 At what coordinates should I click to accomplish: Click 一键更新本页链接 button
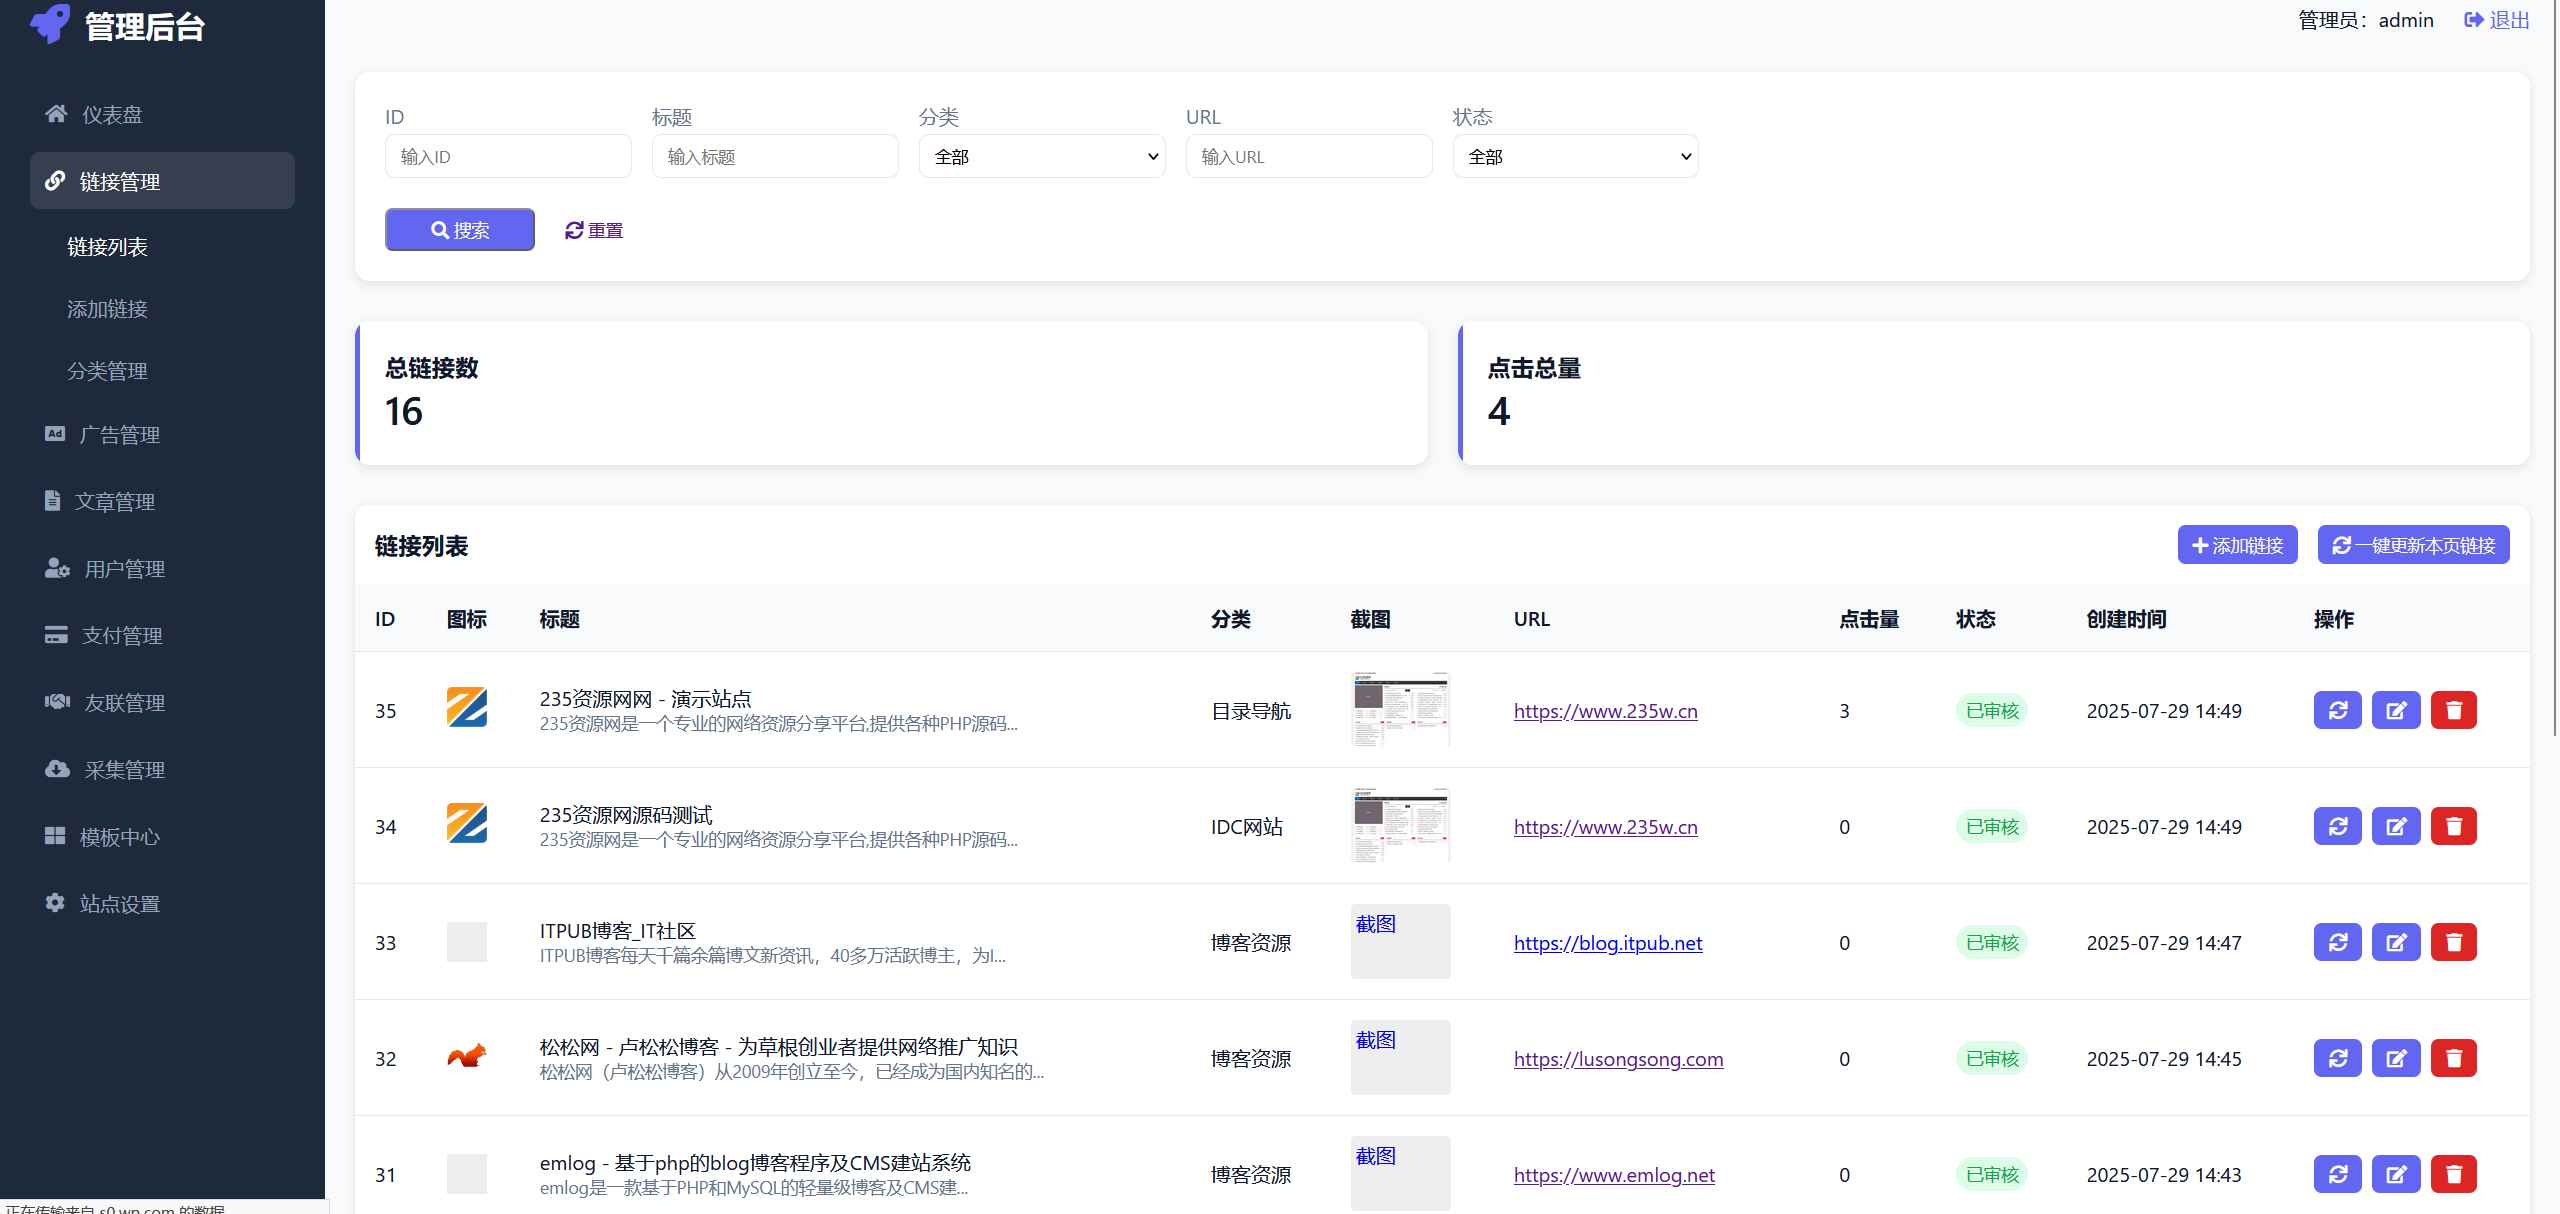[x=2413, y=545]
